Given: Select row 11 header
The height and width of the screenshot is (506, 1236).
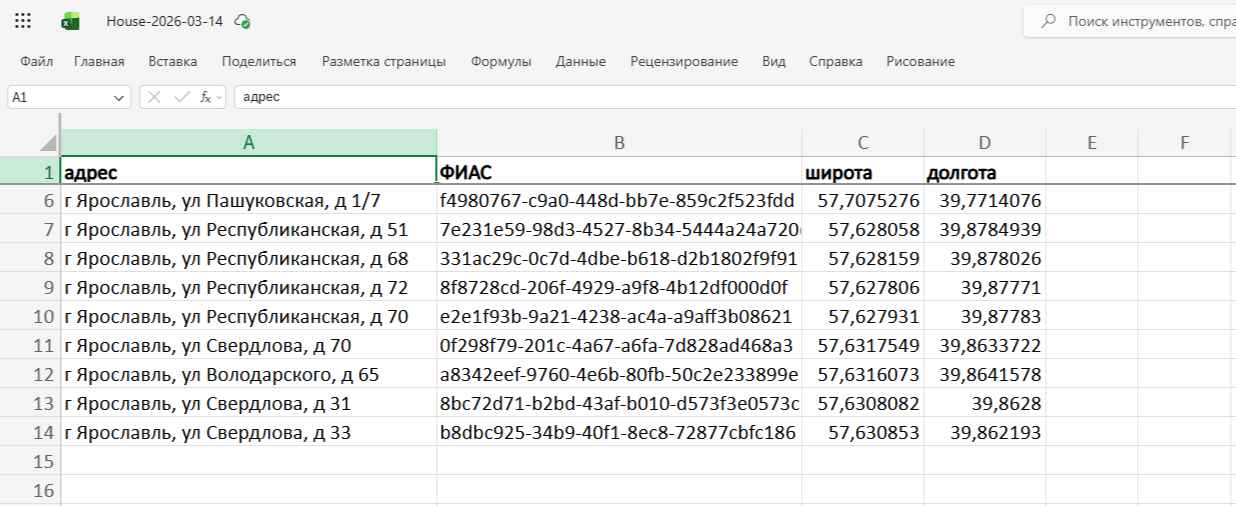Looking at the screenshot, I should point(30,347).
